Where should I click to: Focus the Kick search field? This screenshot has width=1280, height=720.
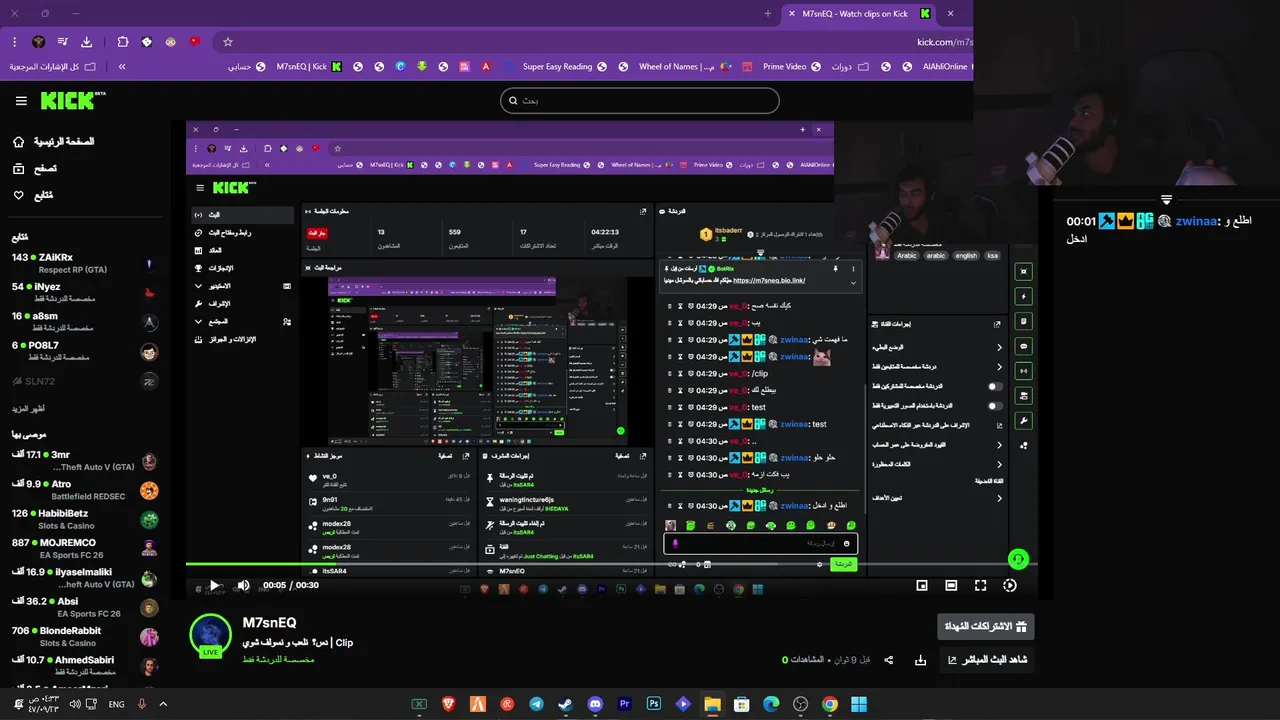(640, 100)
